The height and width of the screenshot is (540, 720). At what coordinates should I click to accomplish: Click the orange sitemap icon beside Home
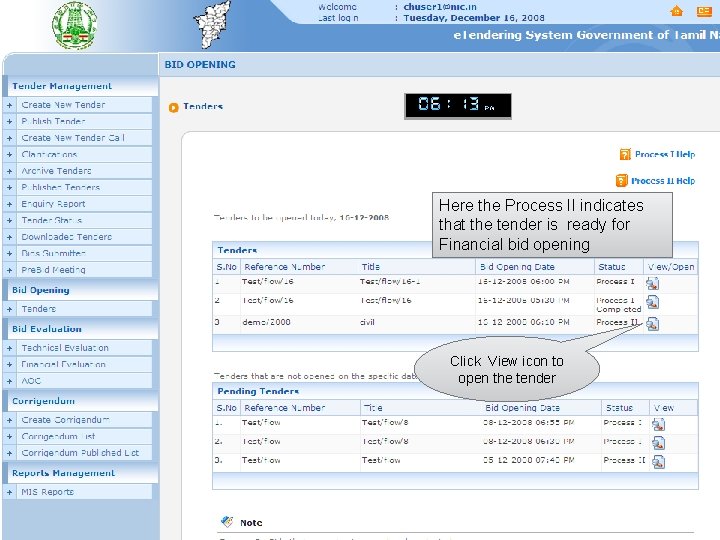click(x=704, y=11)
